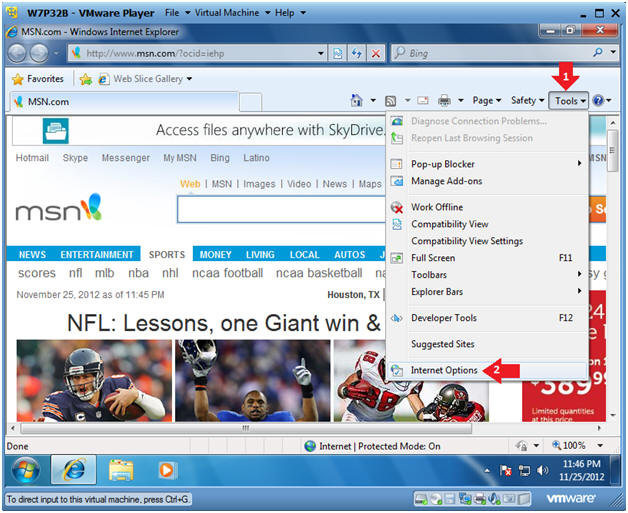Click the blue Help question icon
This screenshot has height=513, width=628.
[x=598, y=100]
